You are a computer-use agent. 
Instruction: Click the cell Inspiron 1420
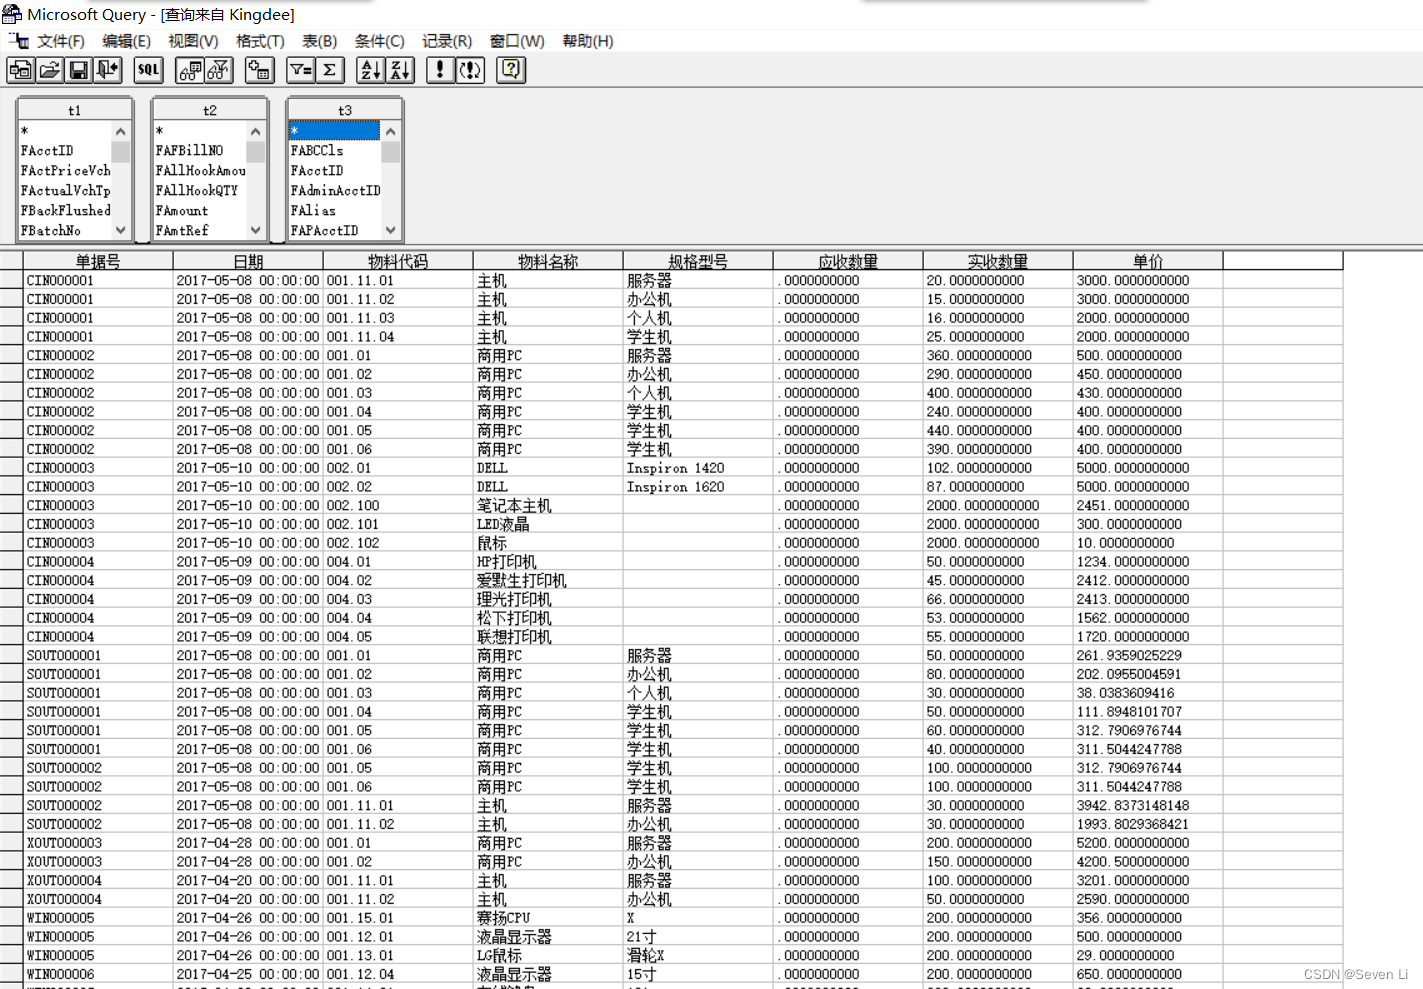pos(698,468)
